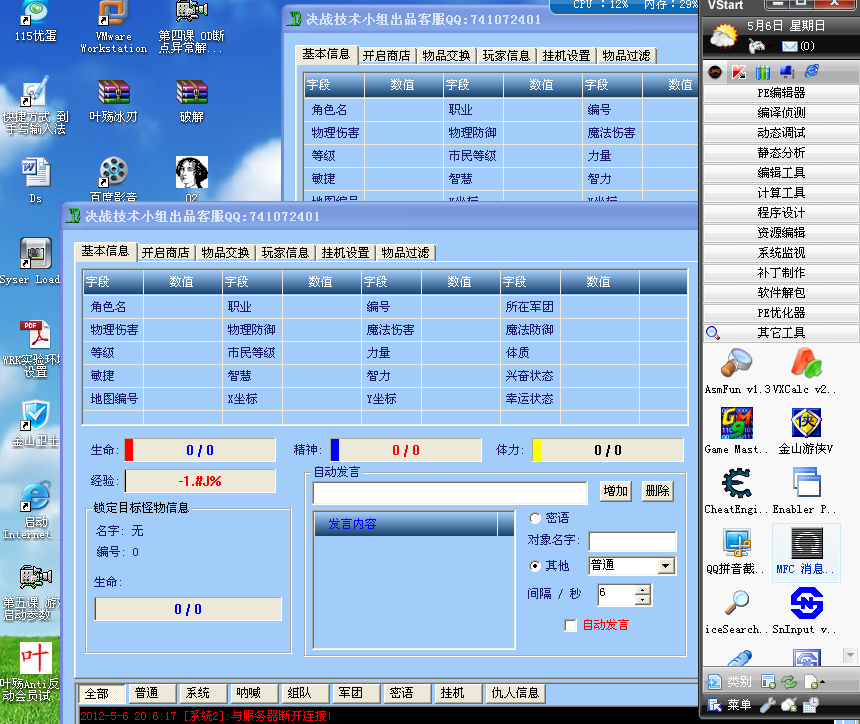Select Ds Word document icon
The image size is (860, 724).
pos(36,173)
